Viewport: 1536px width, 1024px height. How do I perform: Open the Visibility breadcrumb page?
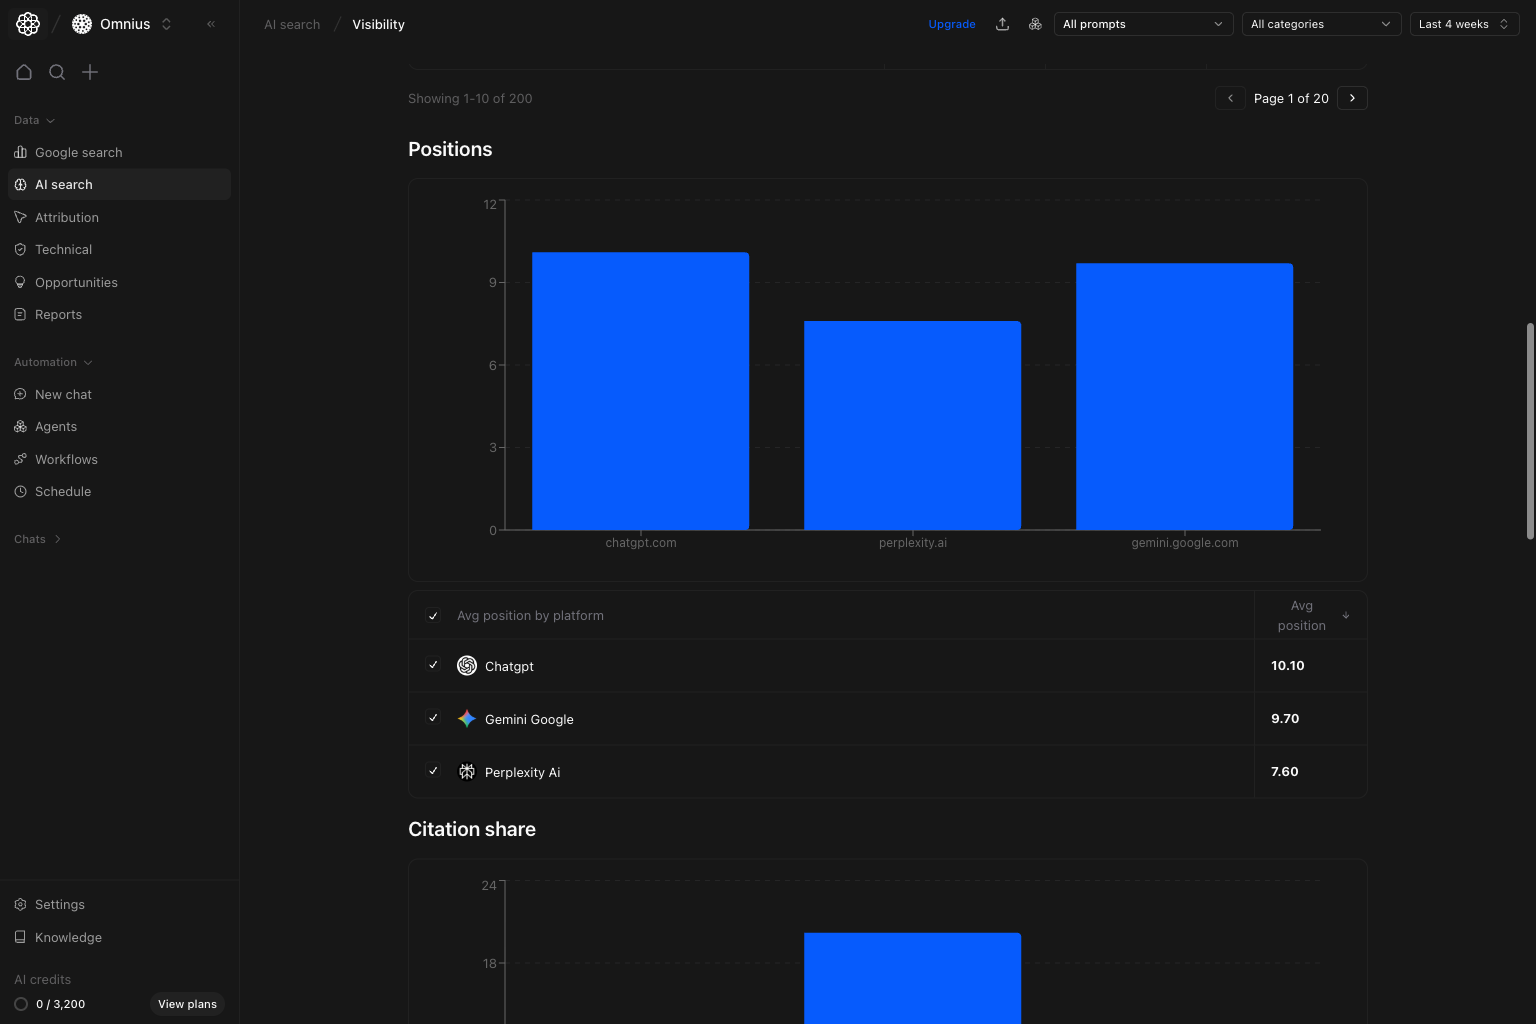(x=377, y=24)
